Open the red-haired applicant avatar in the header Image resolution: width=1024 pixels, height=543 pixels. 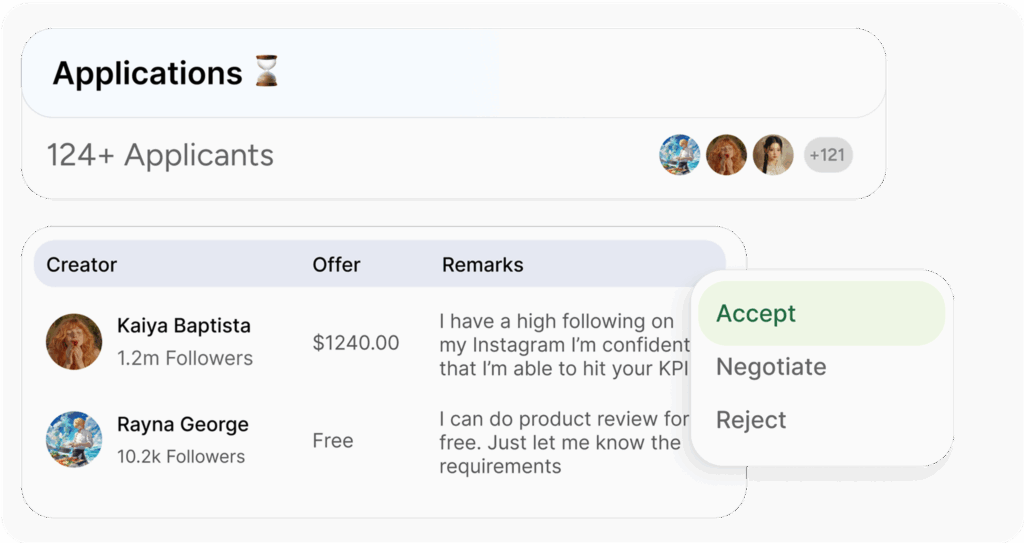726,155
